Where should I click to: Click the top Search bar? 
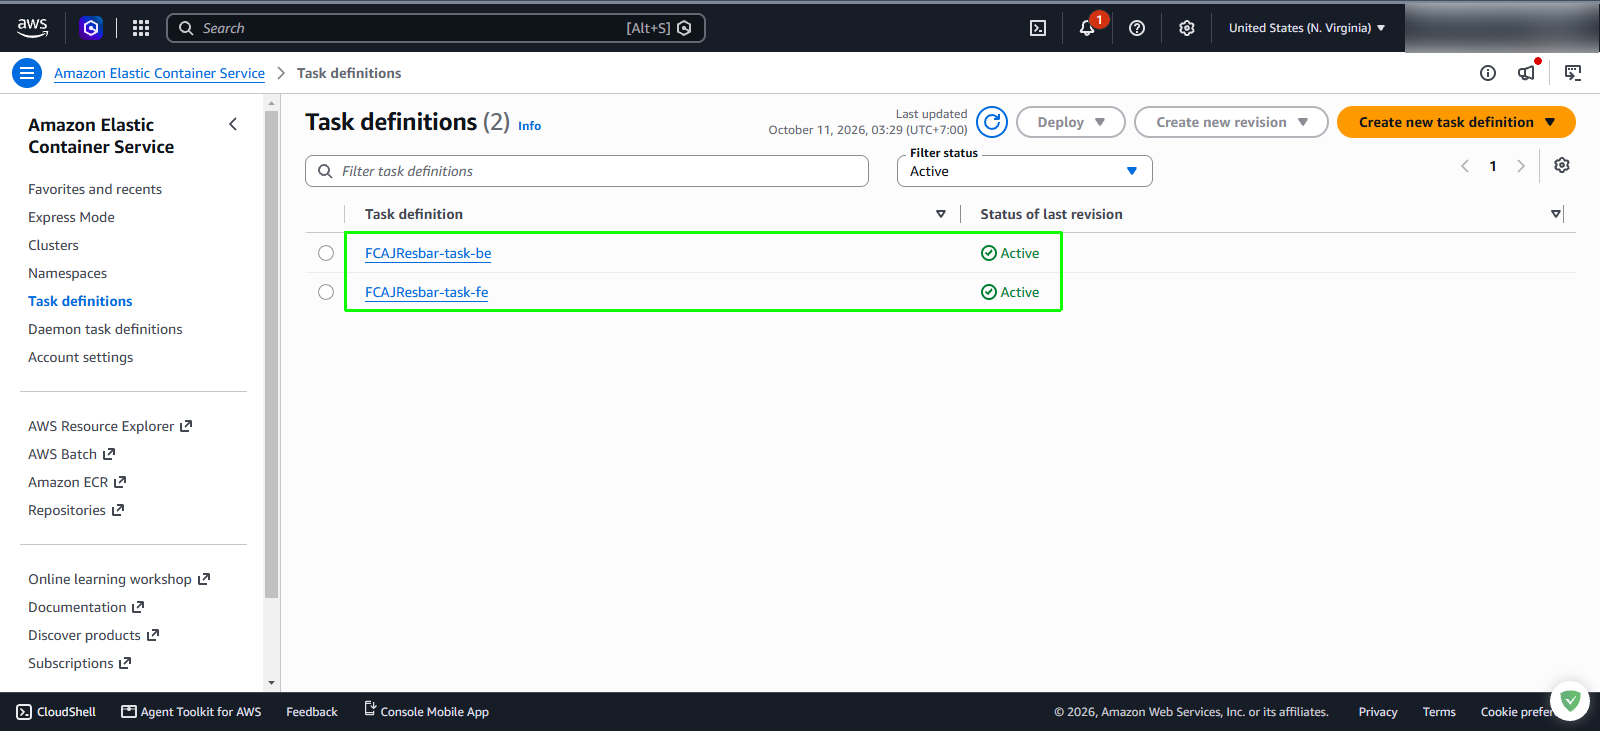pos(436,28)
